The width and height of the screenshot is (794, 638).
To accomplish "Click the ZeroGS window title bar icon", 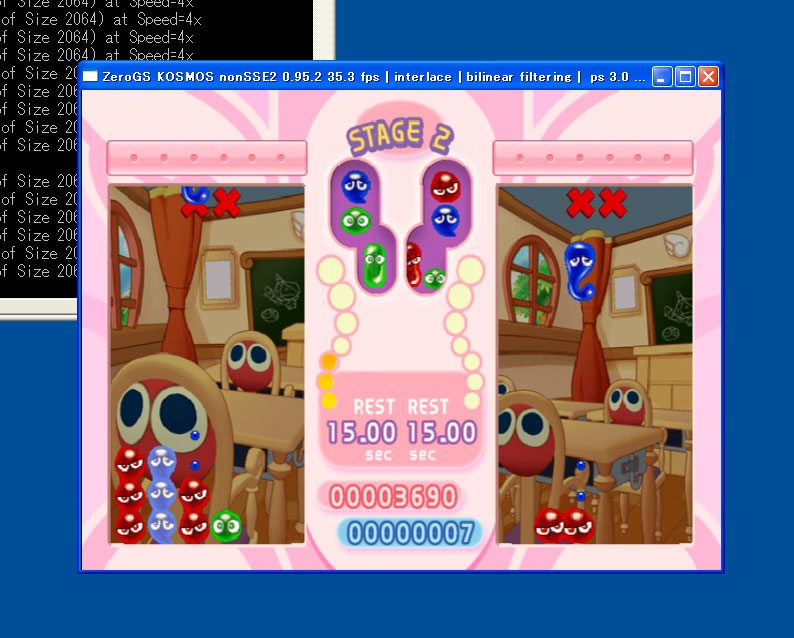I will tap(90, 76).
